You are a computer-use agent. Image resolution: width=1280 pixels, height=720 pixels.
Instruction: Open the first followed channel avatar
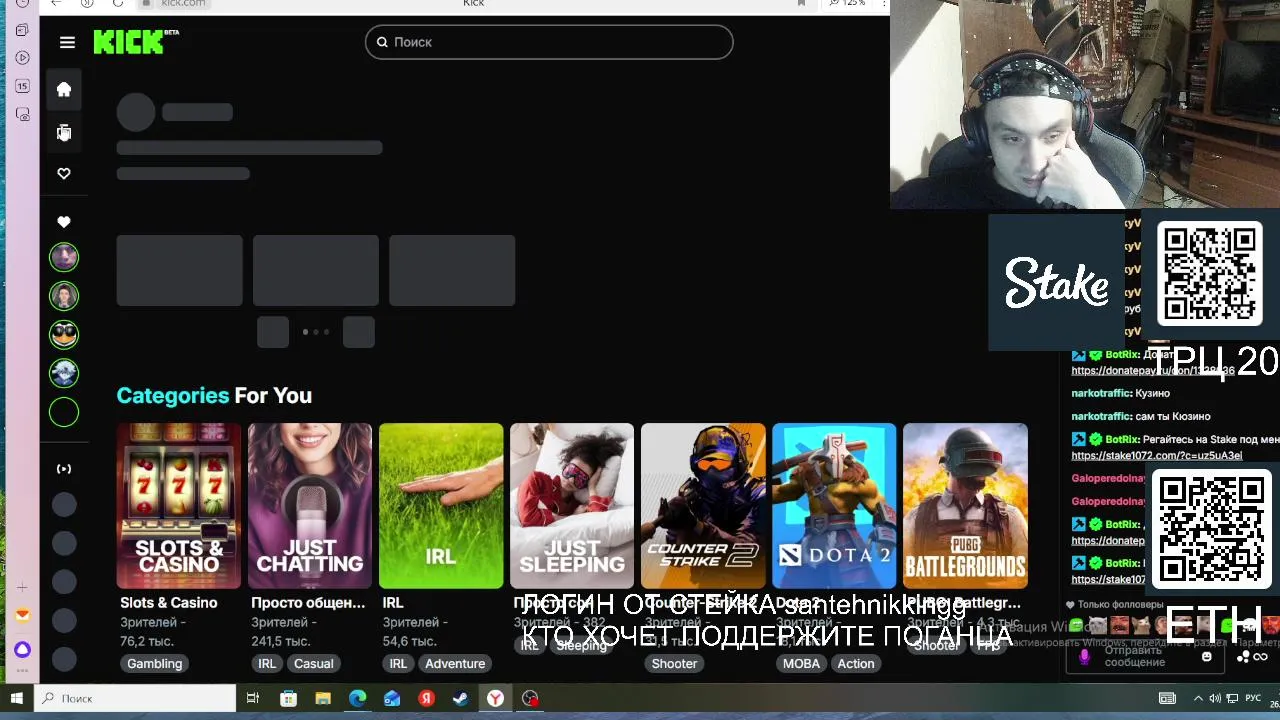tap(64, 257)
